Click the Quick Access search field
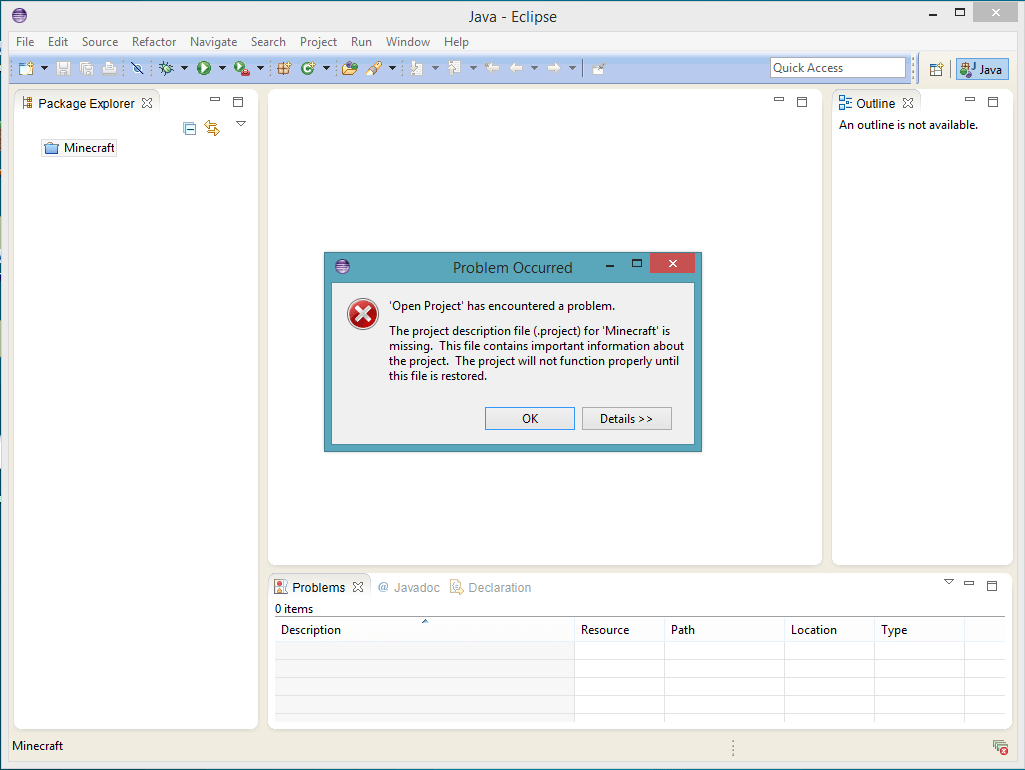The image size is (1025, 770). coord(837,68)
